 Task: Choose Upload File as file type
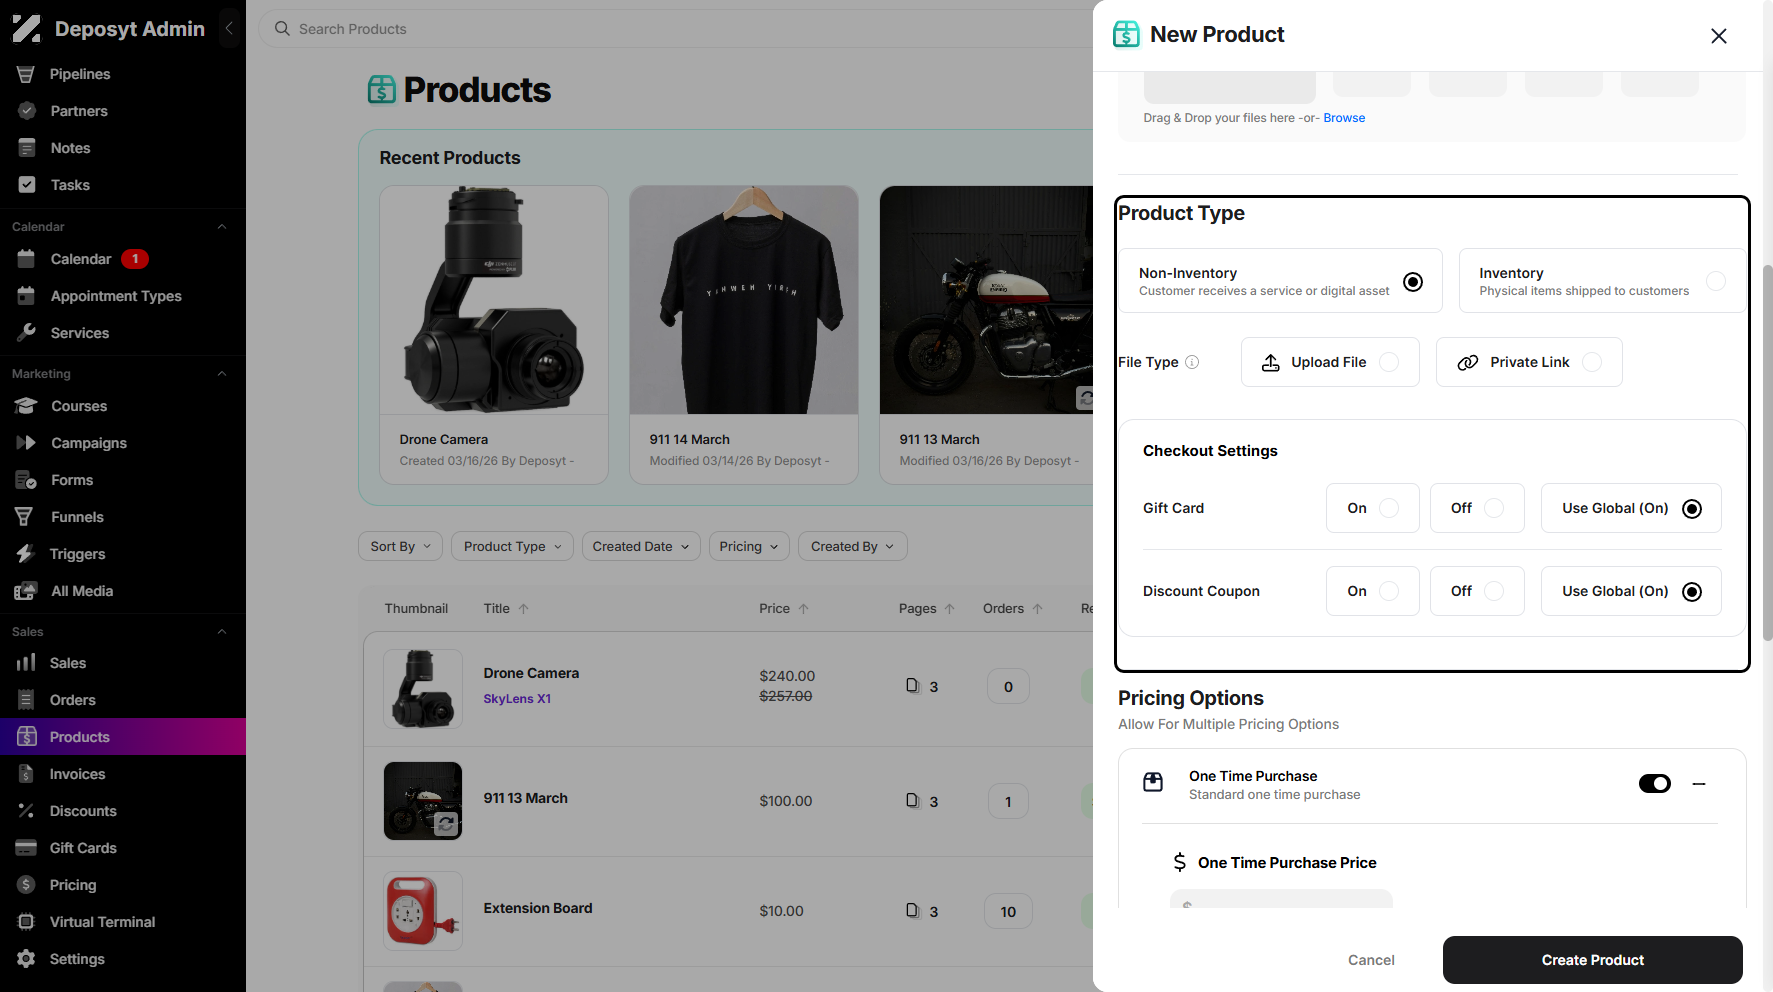coord(1330,362)
